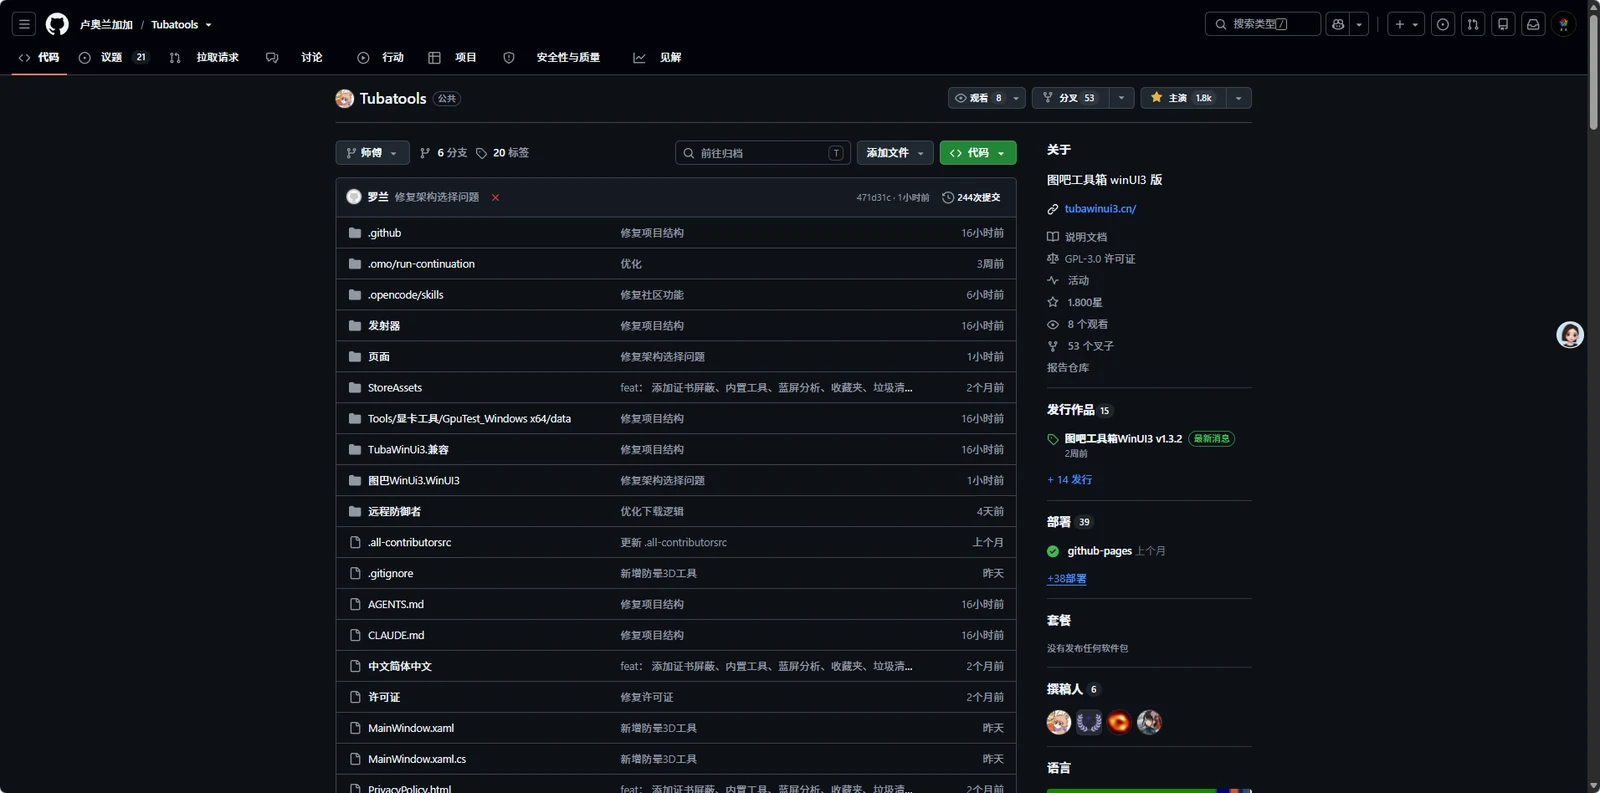The width and height of the screenshot is (1600, 793).
Task: Go to the GitHub home logo
Action: [57, 24]
